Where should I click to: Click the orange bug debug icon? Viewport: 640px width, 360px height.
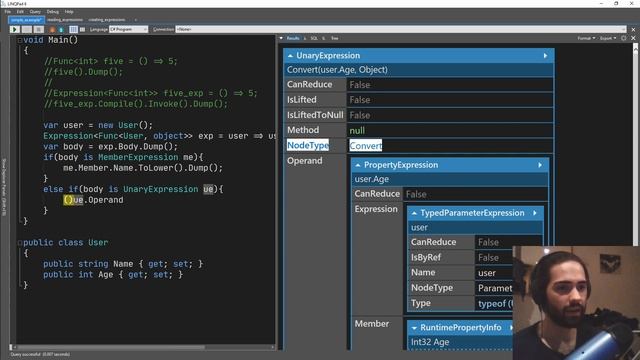52,29
